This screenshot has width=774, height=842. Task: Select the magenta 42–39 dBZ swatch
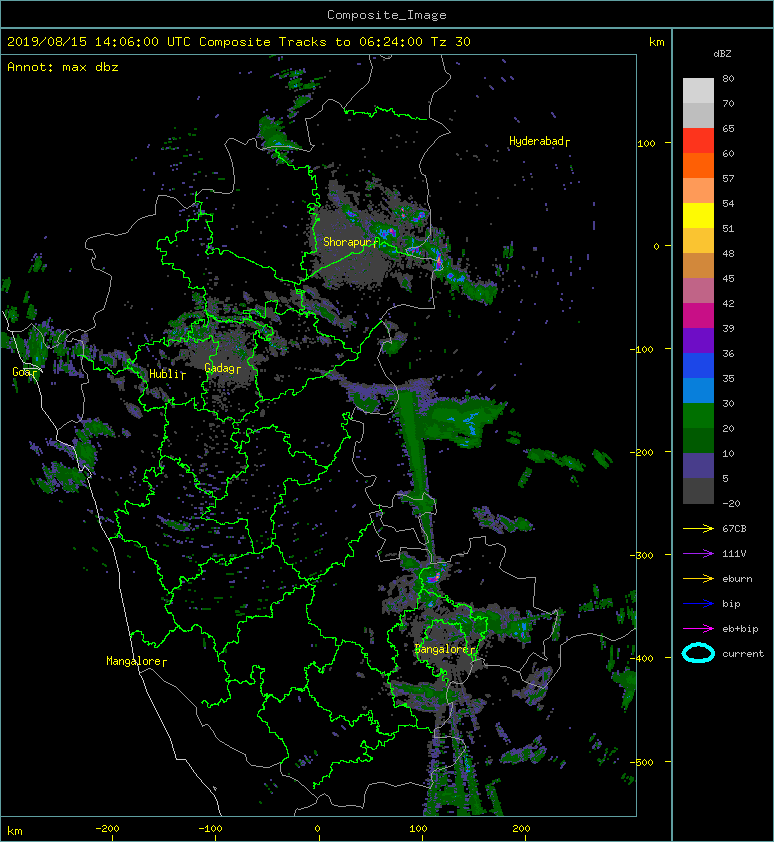(698, 316)
